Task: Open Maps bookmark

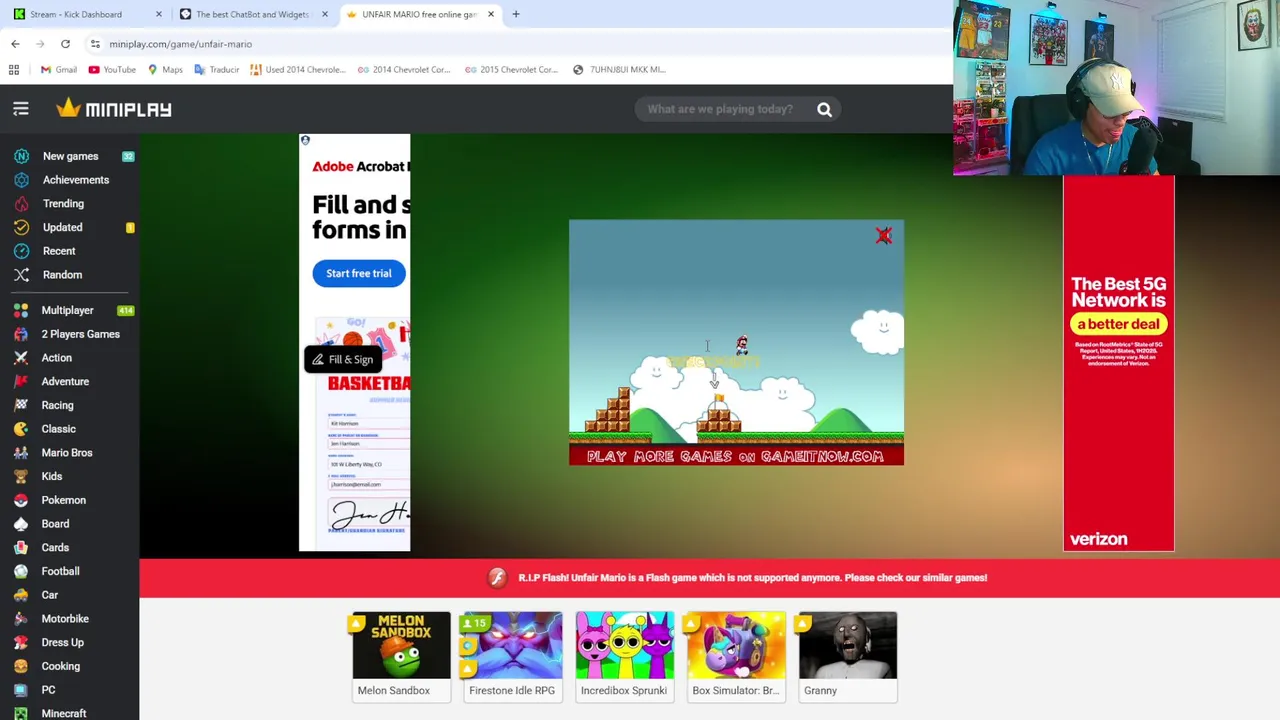Action: coord(165,70)
